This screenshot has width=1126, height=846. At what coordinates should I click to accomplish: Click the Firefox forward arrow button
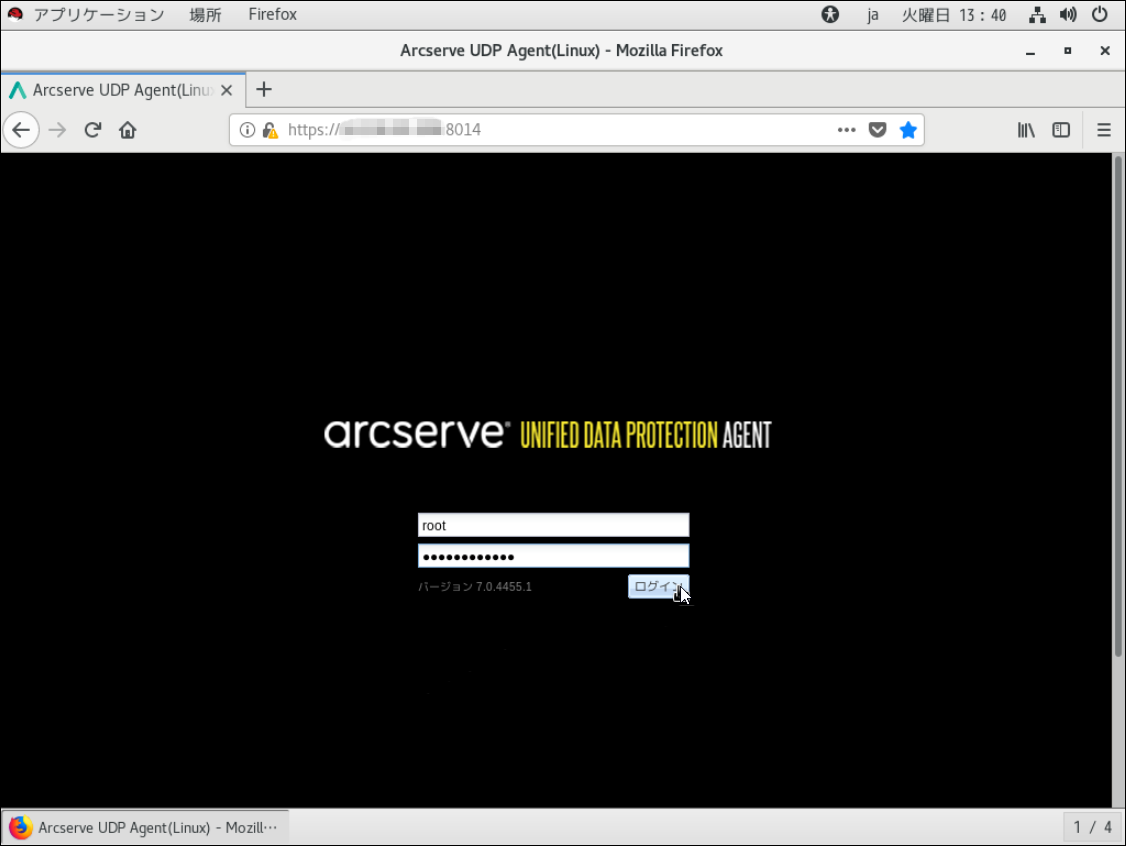(x=57, y=130)
